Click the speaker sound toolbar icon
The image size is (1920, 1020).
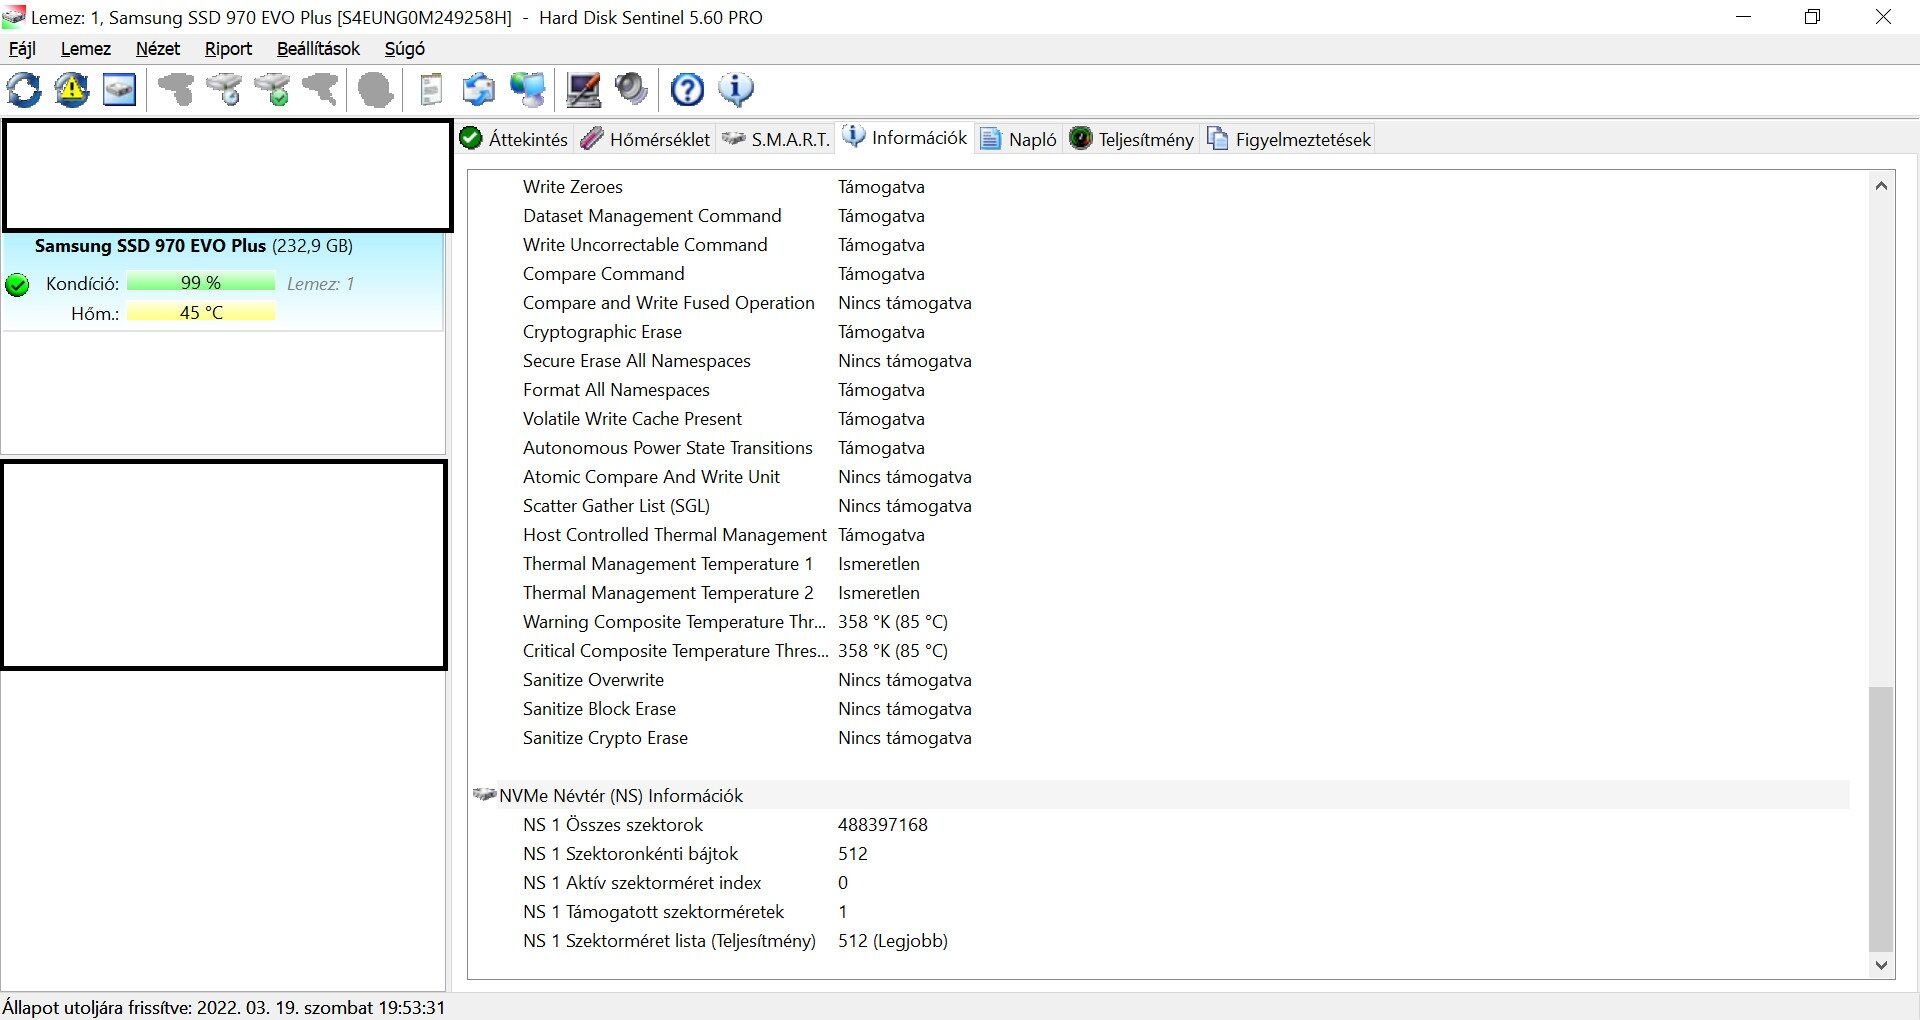click(x=631, y=90)
